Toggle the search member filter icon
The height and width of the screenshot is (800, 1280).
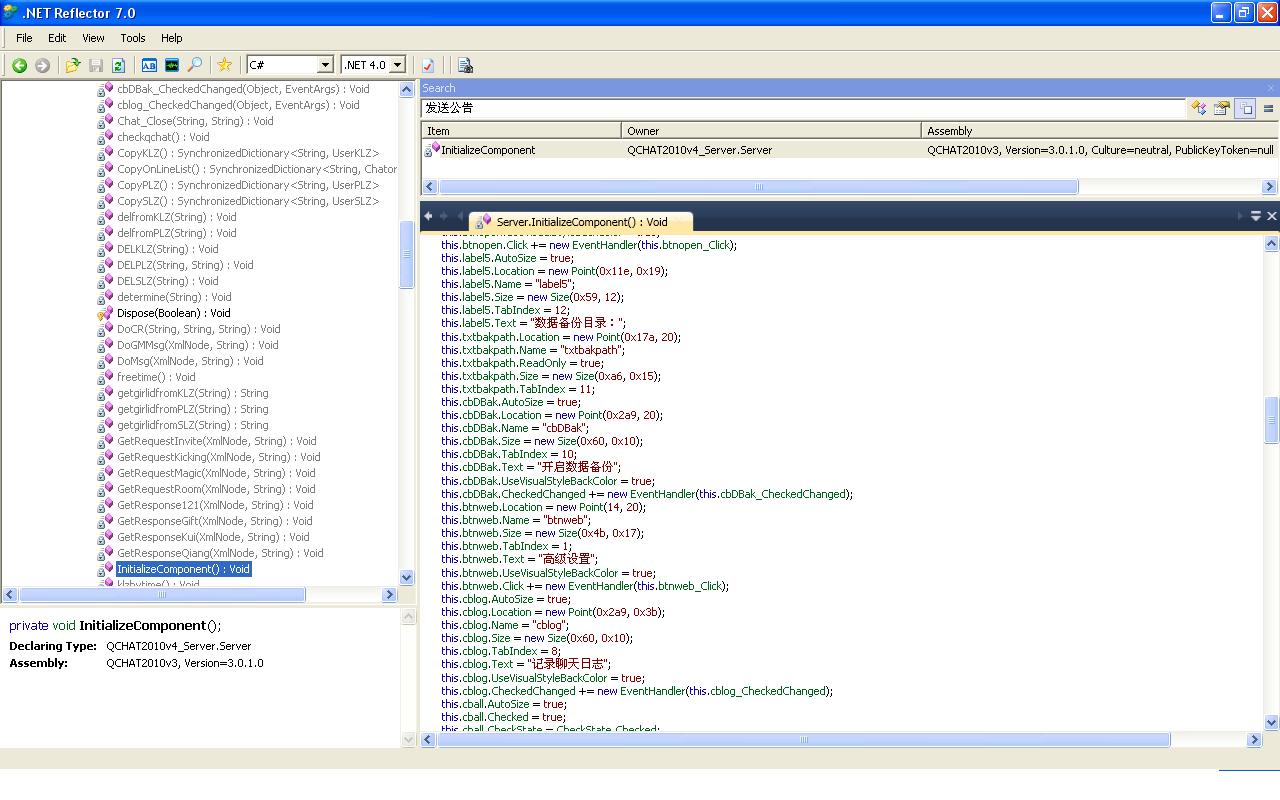(x=1222, y=108)
